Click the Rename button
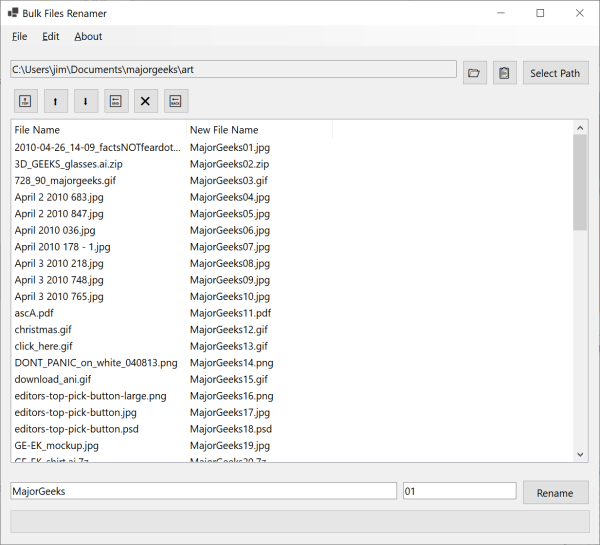This screenshot has width=600, height=545. tap(555, 493)
